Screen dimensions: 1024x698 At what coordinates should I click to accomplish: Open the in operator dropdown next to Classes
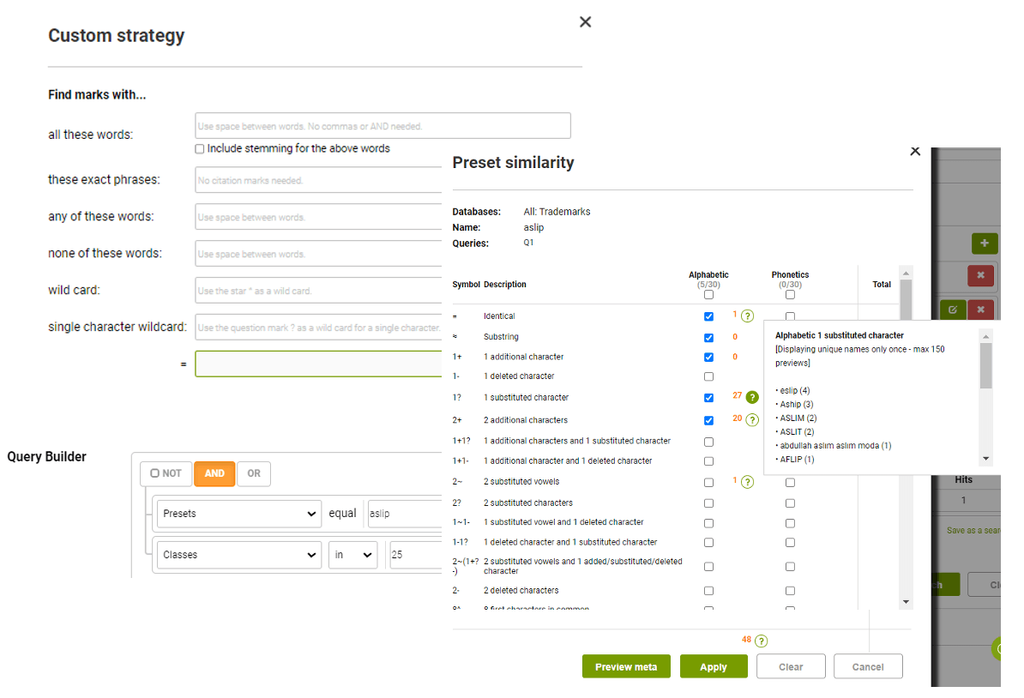click(x=351, y=554)
